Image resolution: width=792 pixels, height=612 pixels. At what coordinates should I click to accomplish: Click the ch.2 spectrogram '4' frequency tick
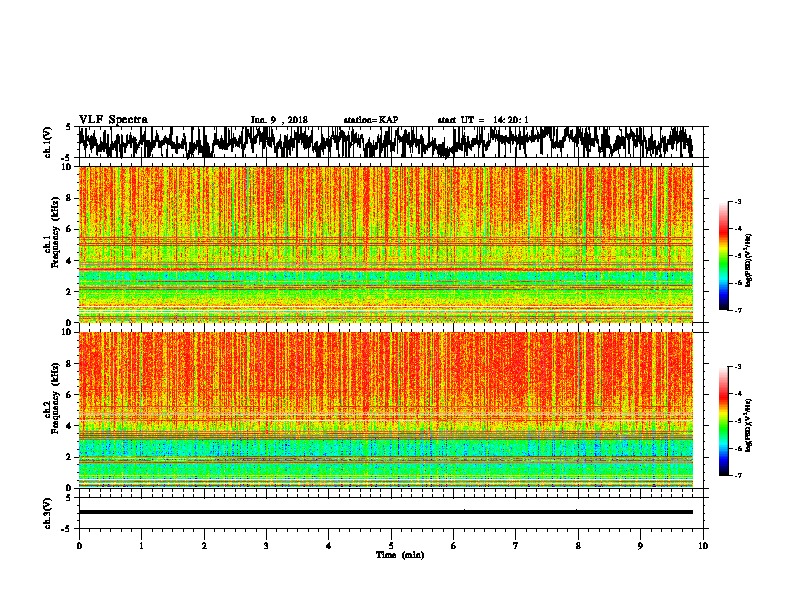(x=70, y=426)
